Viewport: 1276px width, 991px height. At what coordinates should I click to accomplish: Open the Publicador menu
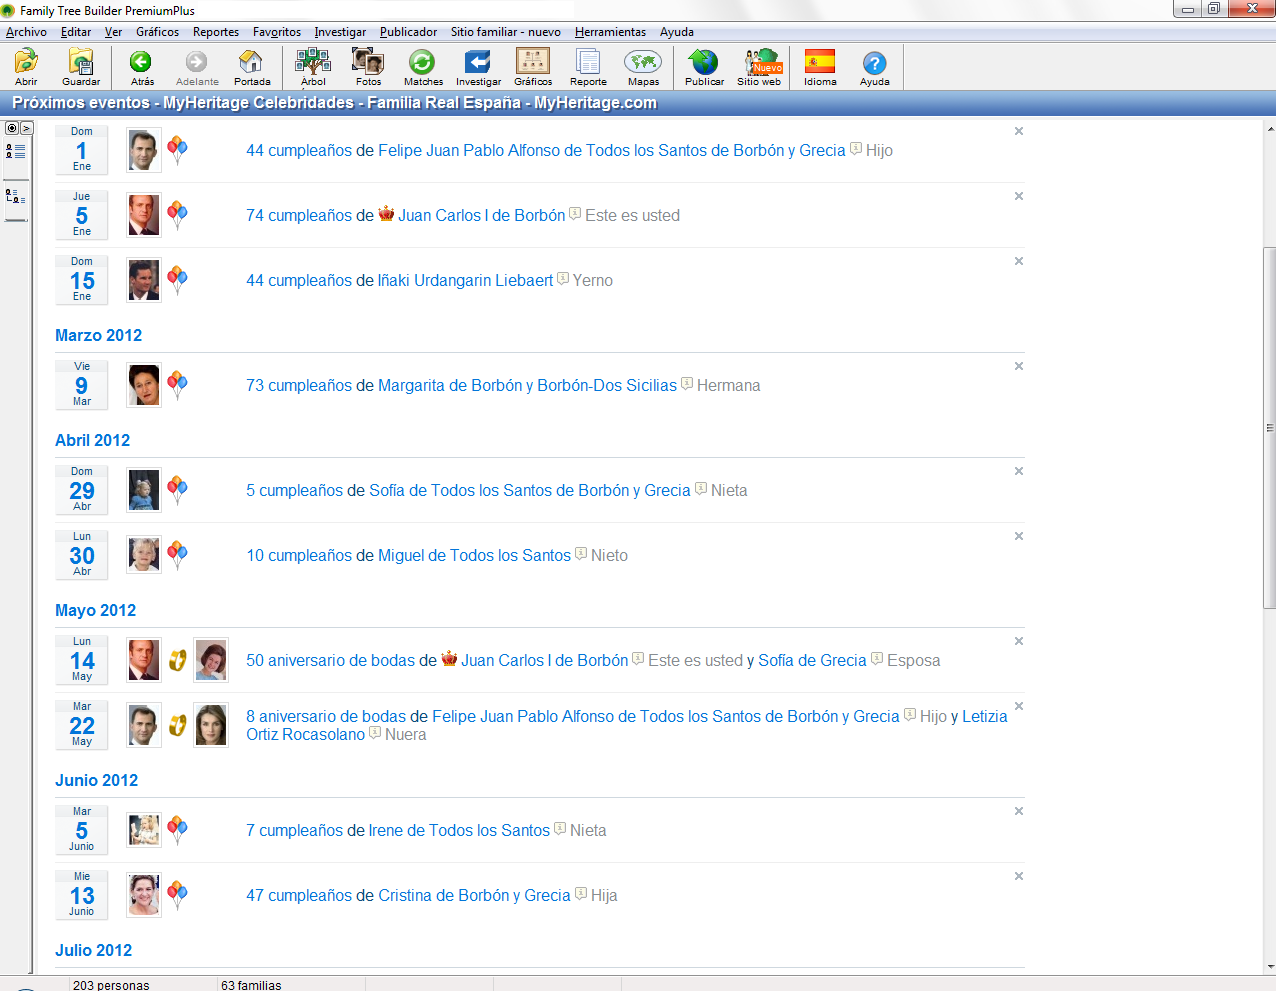tap(408, 32)
